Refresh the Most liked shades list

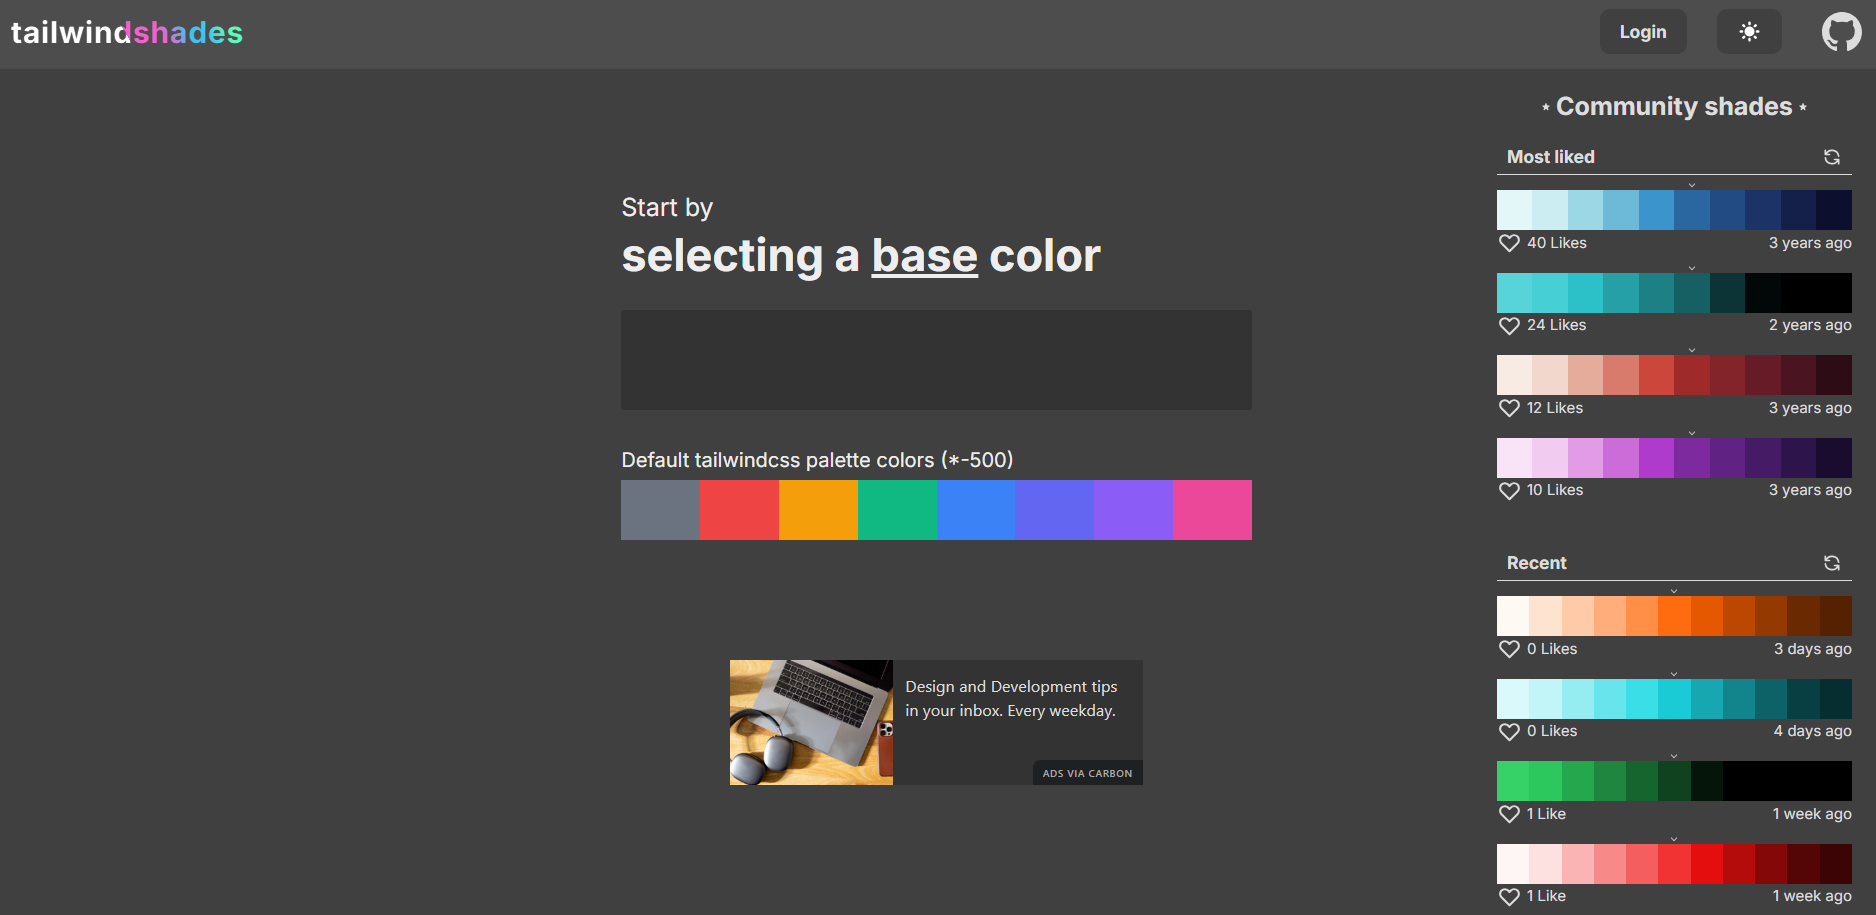pos(1831,157)
